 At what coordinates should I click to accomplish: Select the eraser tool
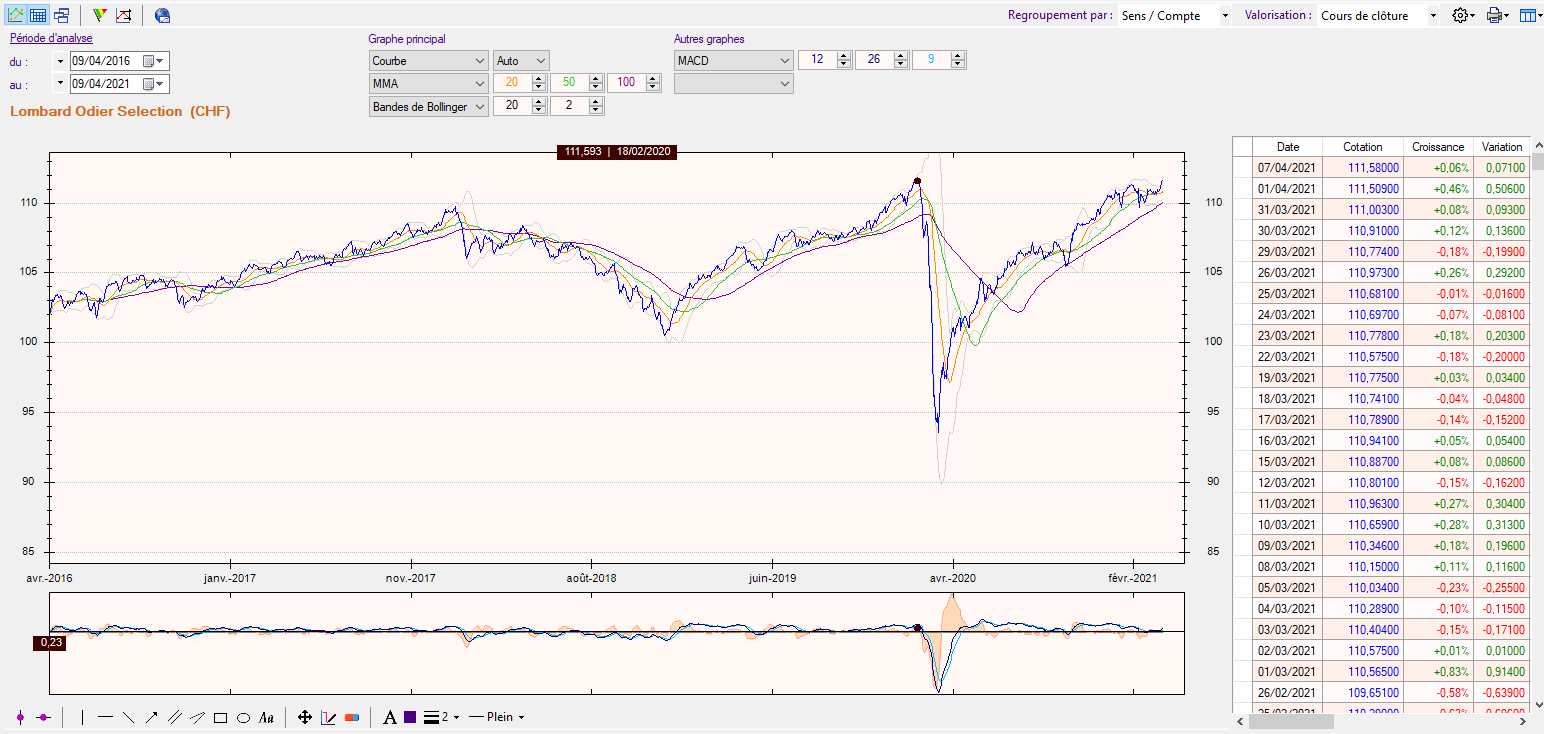tap(351, 717)
